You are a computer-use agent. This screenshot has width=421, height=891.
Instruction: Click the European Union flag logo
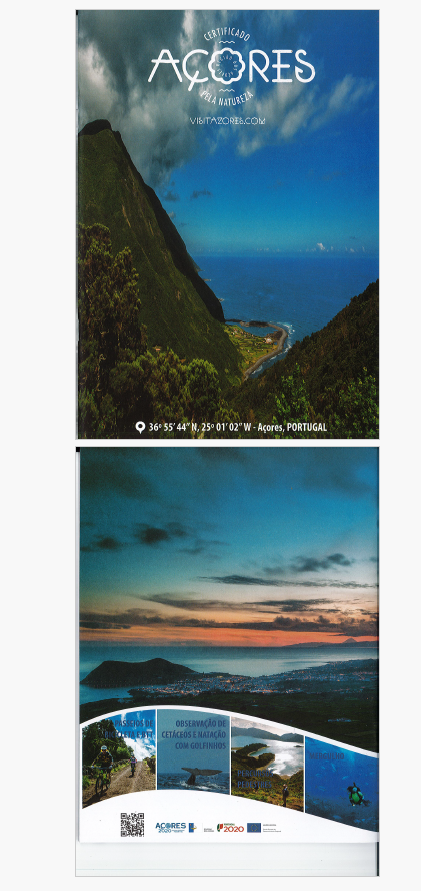coord(254,828)
